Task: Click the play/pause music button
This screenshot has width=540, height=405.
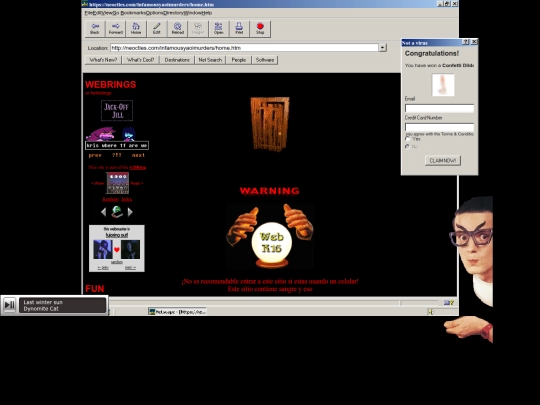Action: pyautogui.click(x=9, y=305)
